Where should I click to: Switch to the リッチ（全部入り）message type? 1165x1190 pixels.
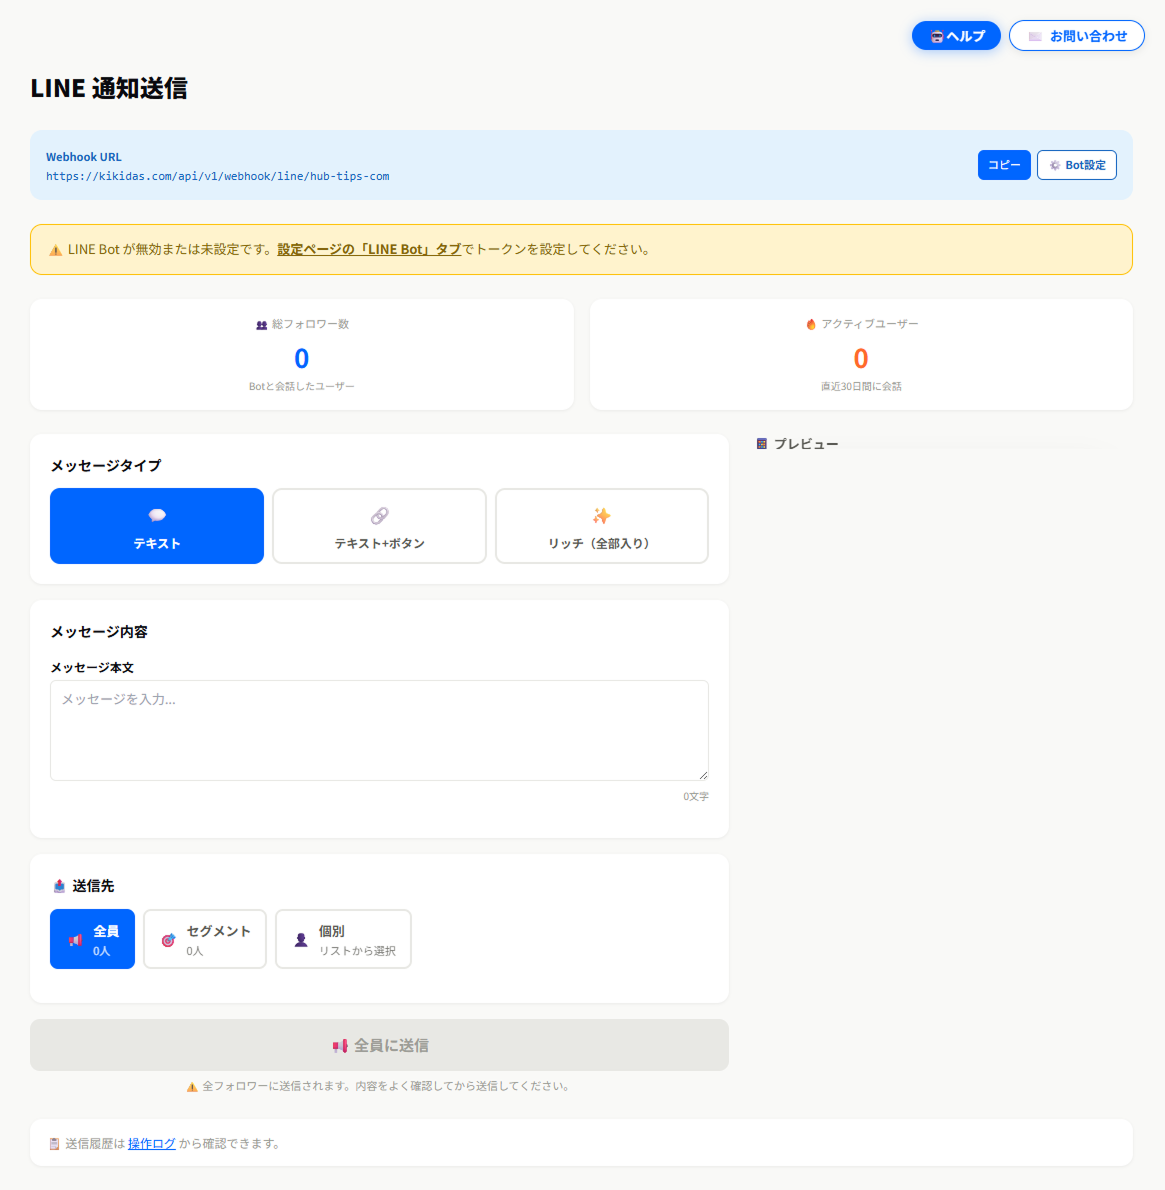(601, 526)
